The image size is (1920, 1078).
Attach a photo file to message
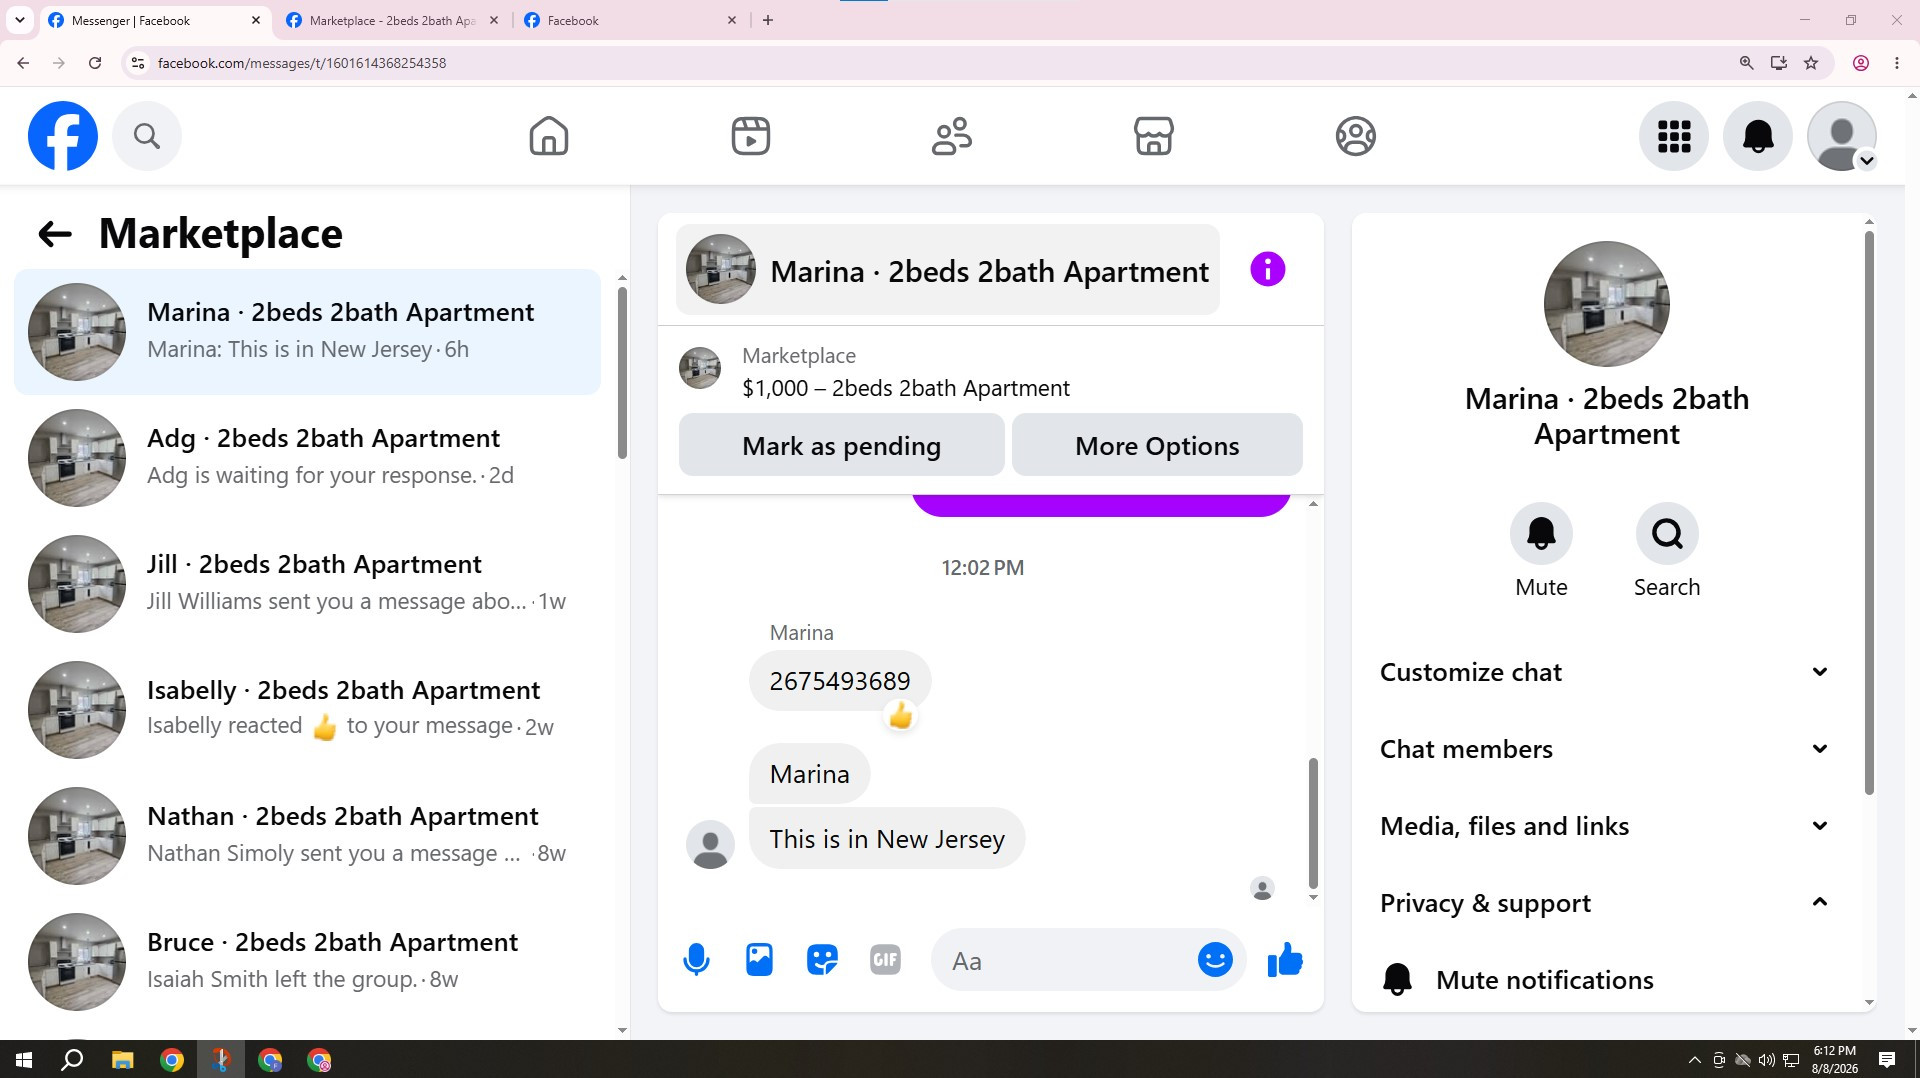click(x=760, y=961)
